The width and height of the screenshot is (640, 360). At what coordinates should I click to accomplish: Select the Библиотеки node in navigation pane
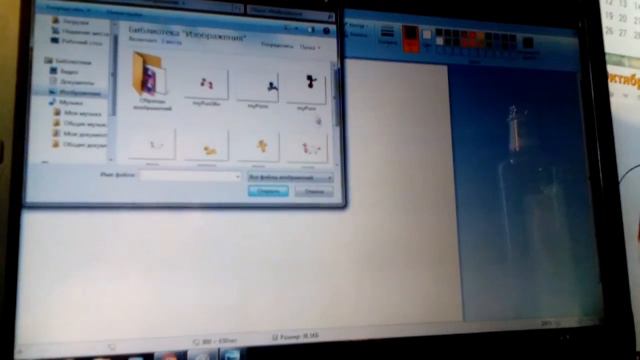tap(68, 62)
